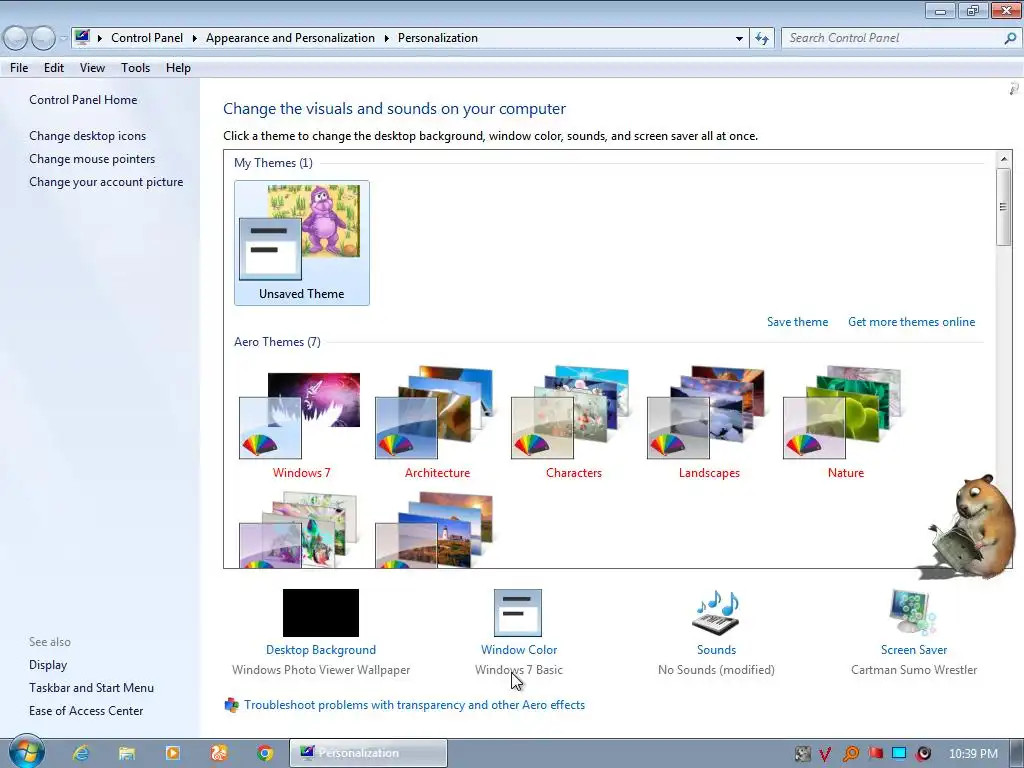
Task: Launch UC Browser from taskbar
Action: 219,753
